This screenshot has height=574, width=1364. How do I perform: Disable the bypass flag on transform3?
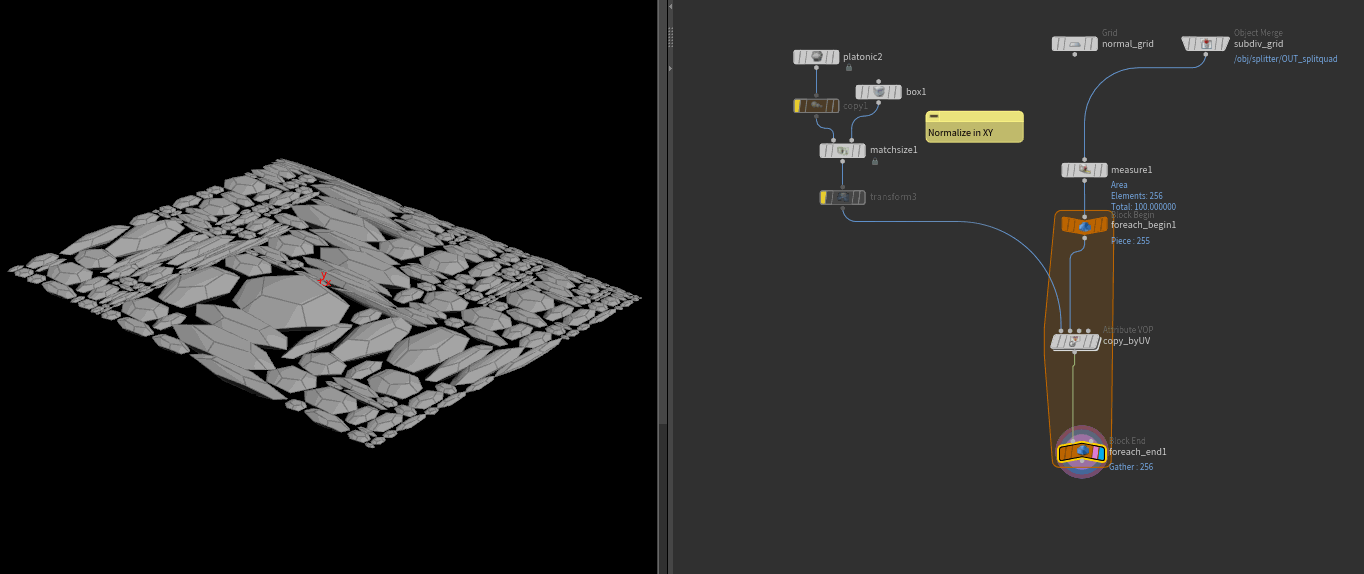pyautogui.click(x=824, y=197)
